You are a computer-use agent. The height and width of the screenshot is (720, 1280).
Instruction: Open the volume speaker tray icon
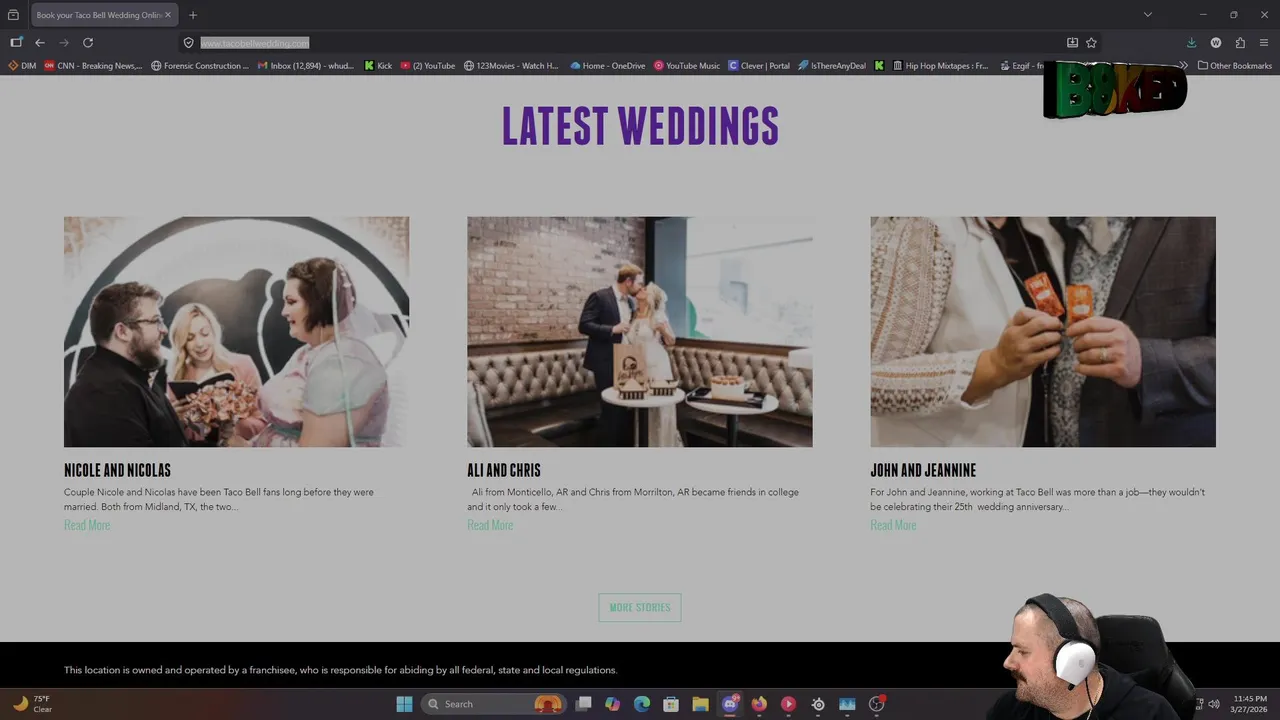point(1214,704)
